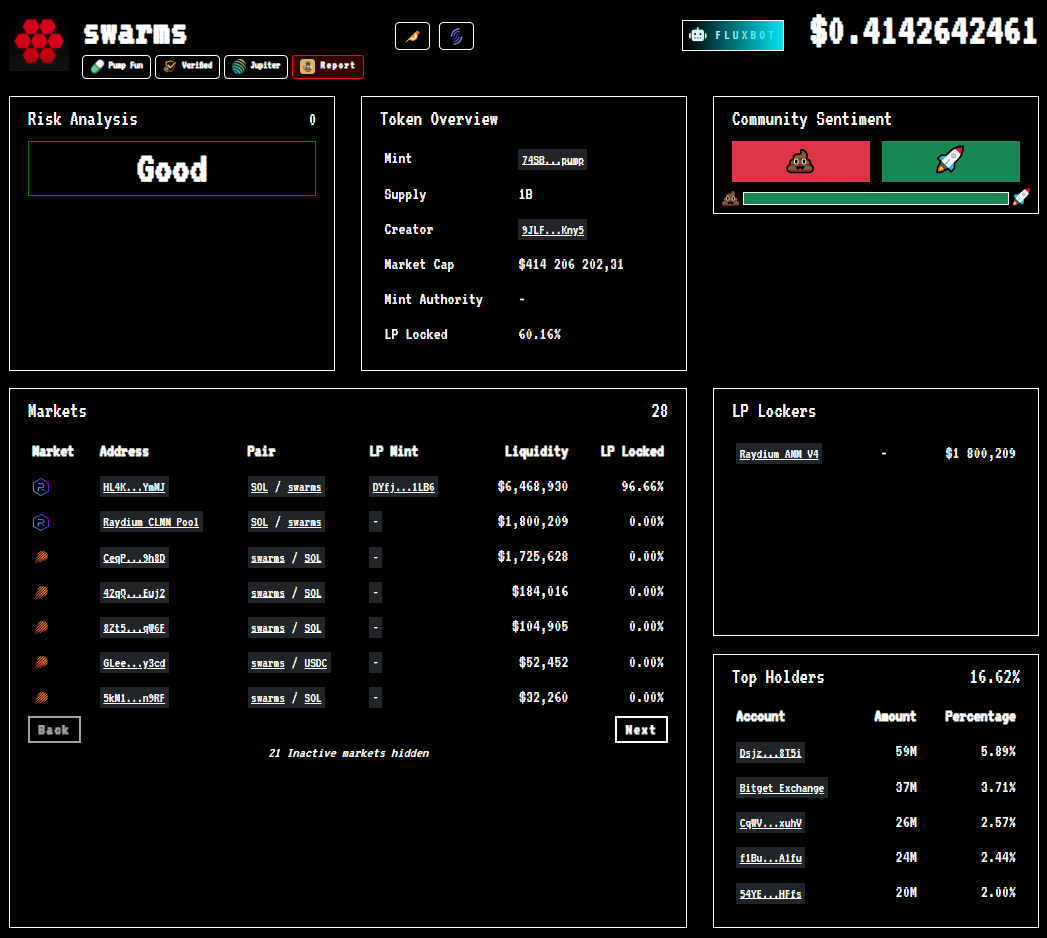The height and width of the screenshot is (938, 1047).
Task: Open the HL4K...YmMJ market address
Action: [134, 487]
